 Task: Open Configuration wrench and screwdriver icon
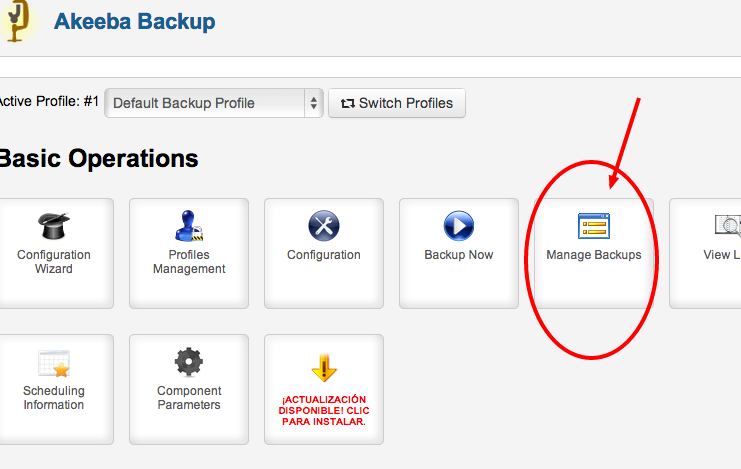324,226
